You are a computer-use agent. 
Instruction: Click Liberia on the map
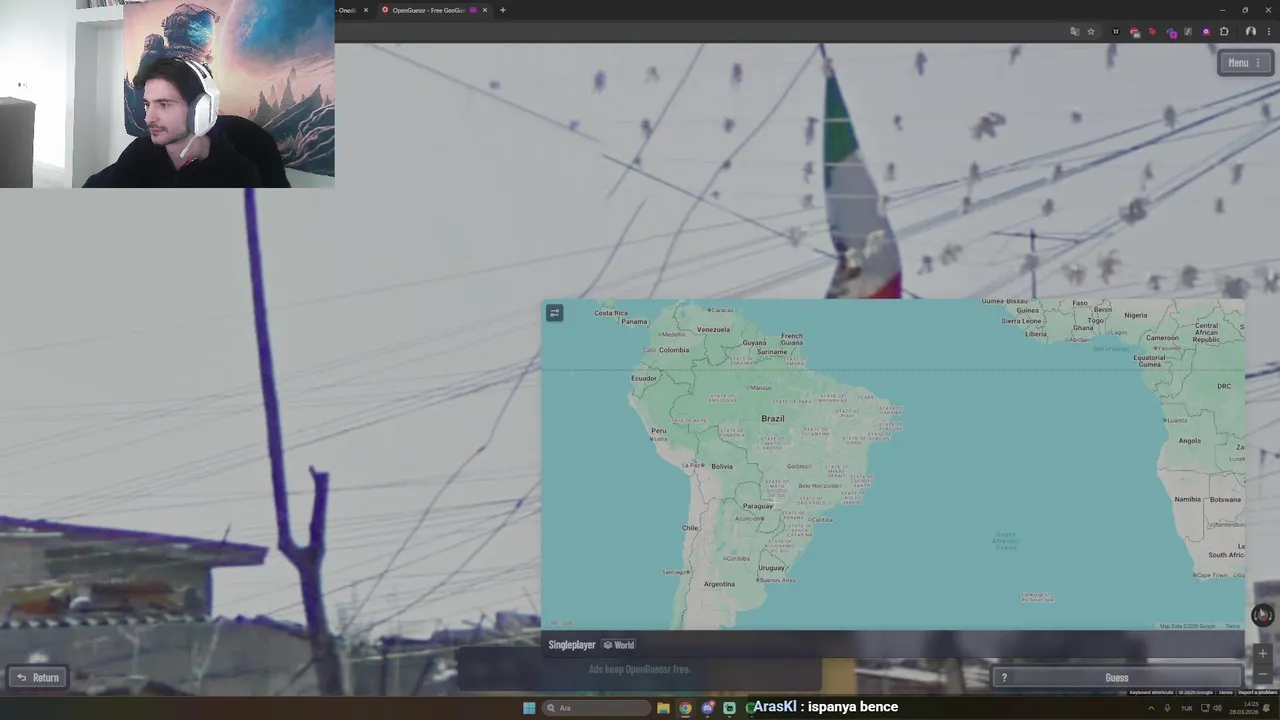[x=1036, y=334]
